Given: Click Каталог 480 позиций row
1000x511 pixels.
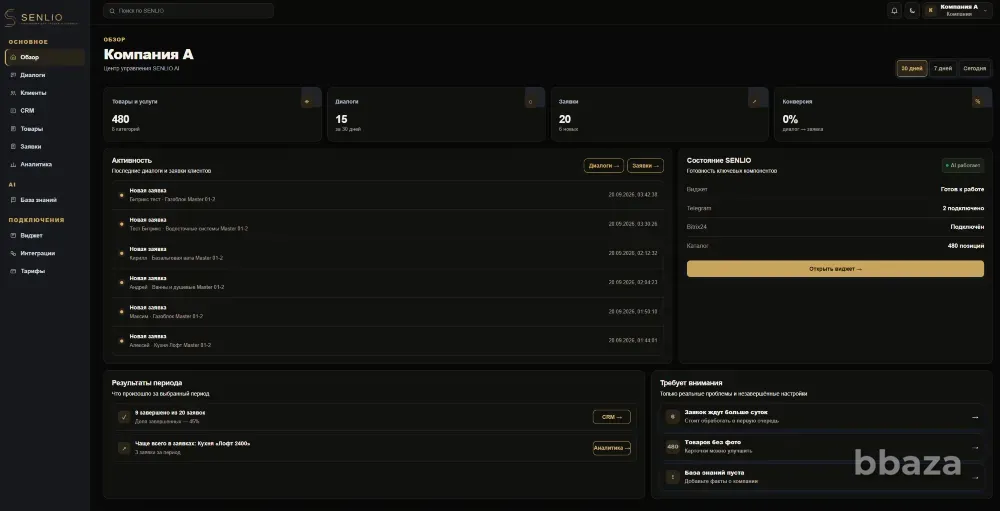Looking at the screenshot, I should click(x=835, y=246).
